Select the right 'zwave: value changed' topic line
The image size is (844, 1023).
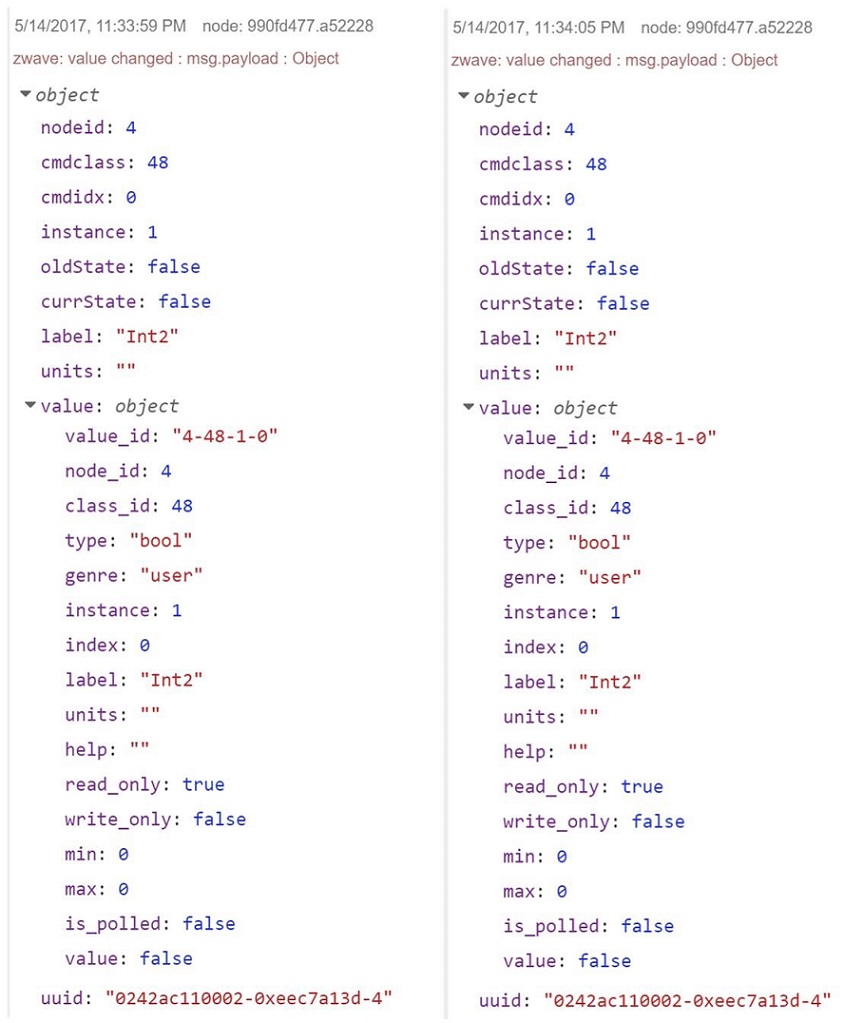tap(614, 61)
